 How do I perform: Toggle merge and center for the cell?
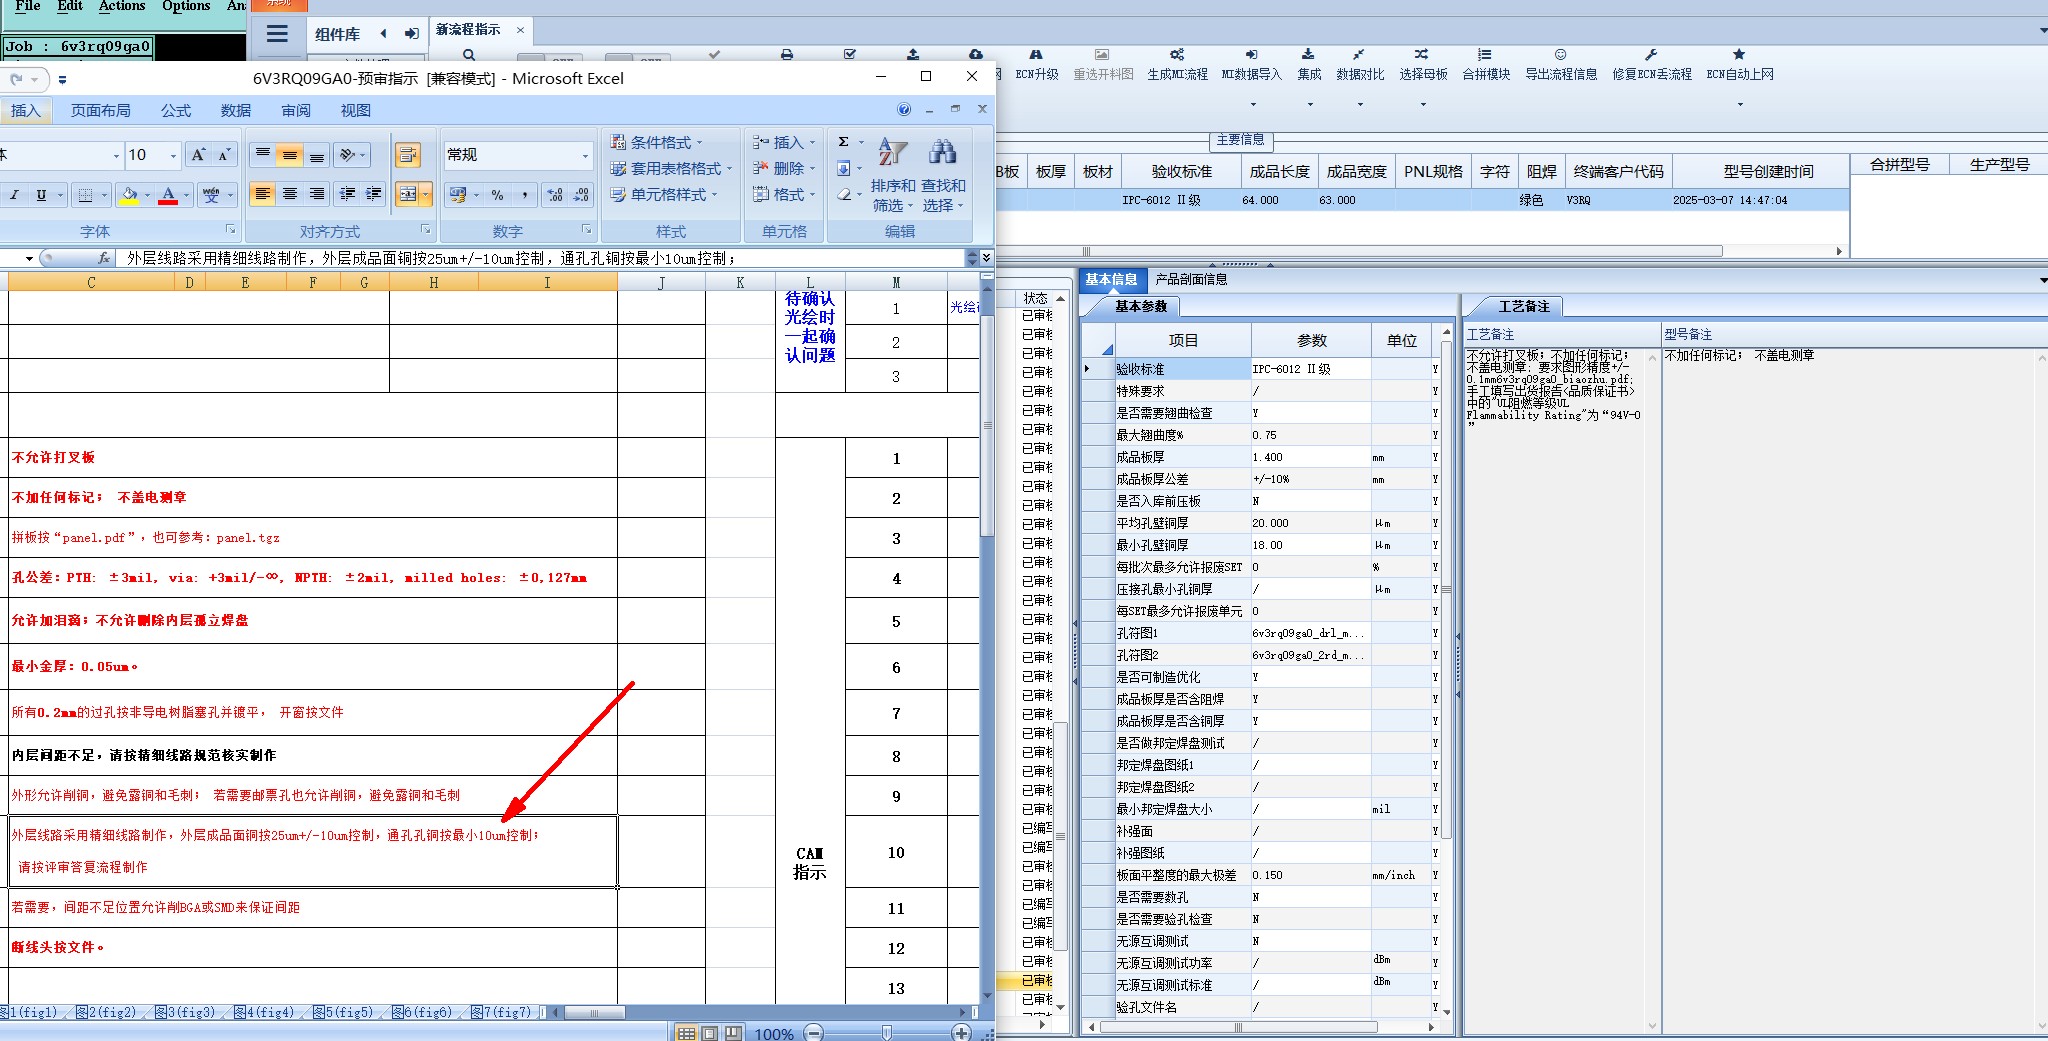pos(407,194)
